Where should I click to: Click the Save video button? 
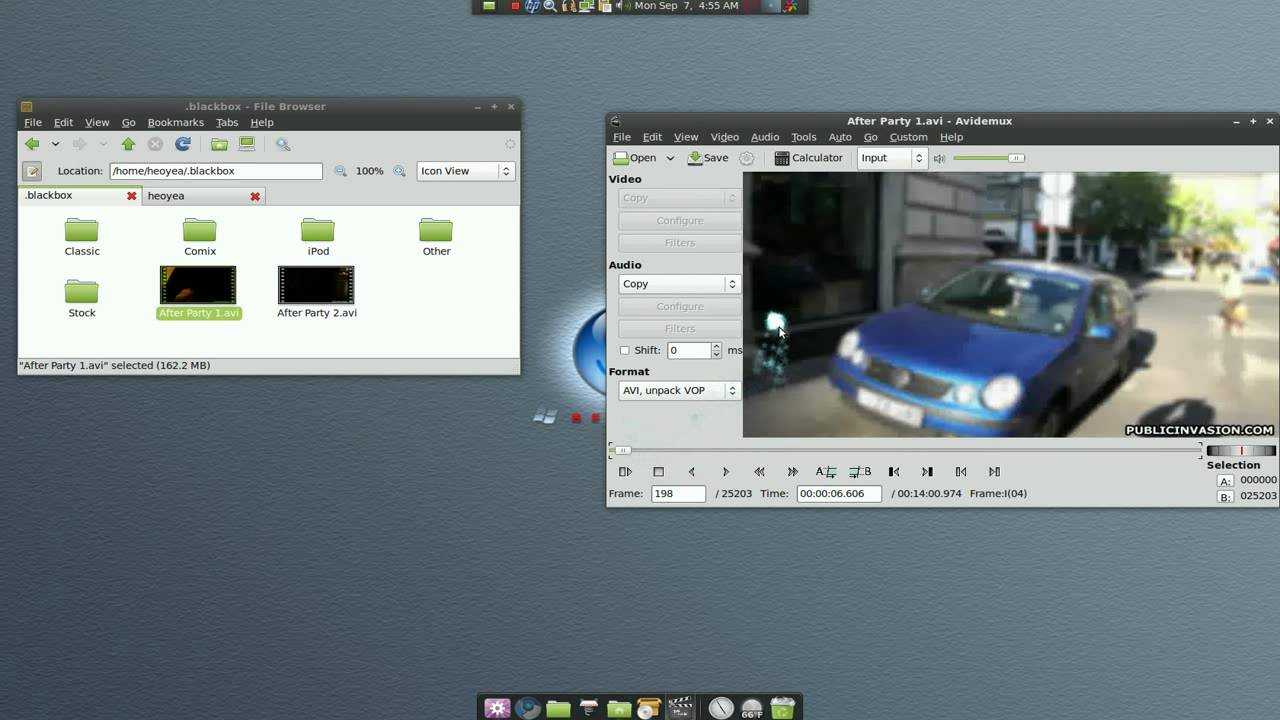tap(708, 158)
